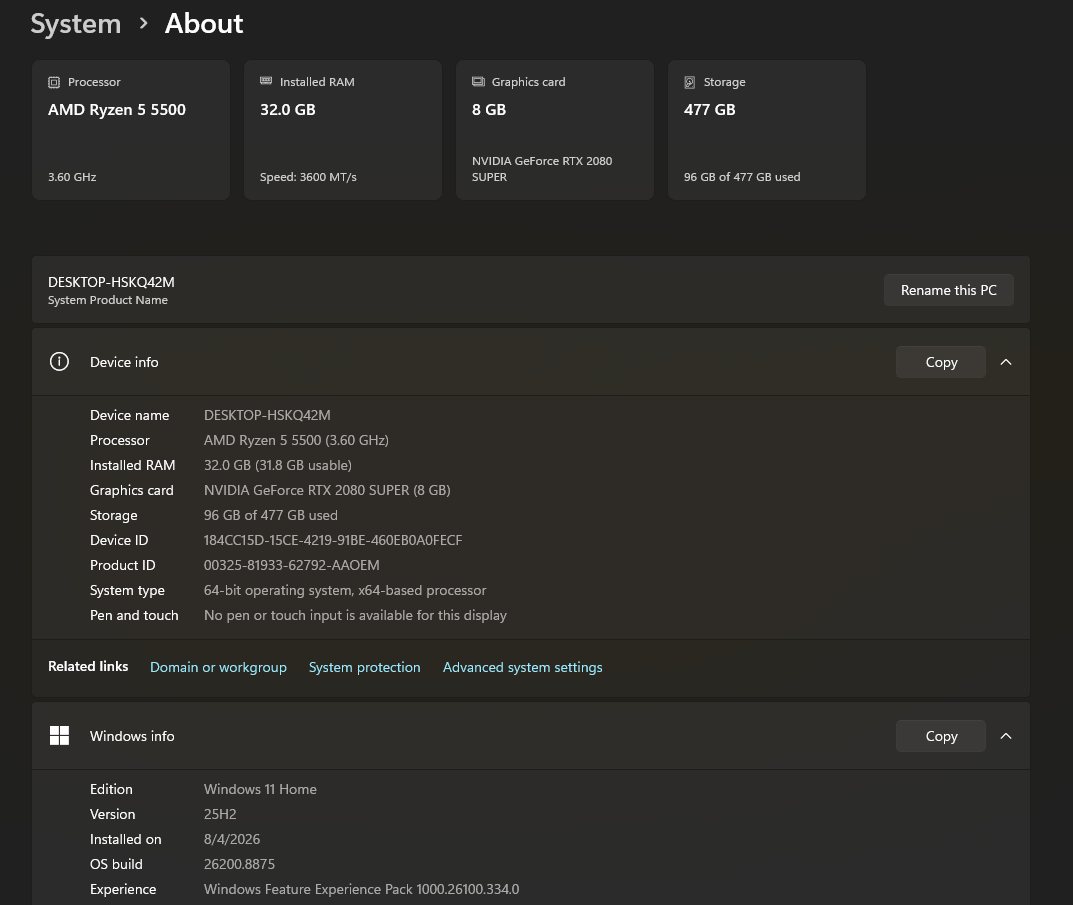Click device name value DESKTOP-HSKQ42M in Device info
Viewport: 1073px width, 905px height.
[267, 416]
